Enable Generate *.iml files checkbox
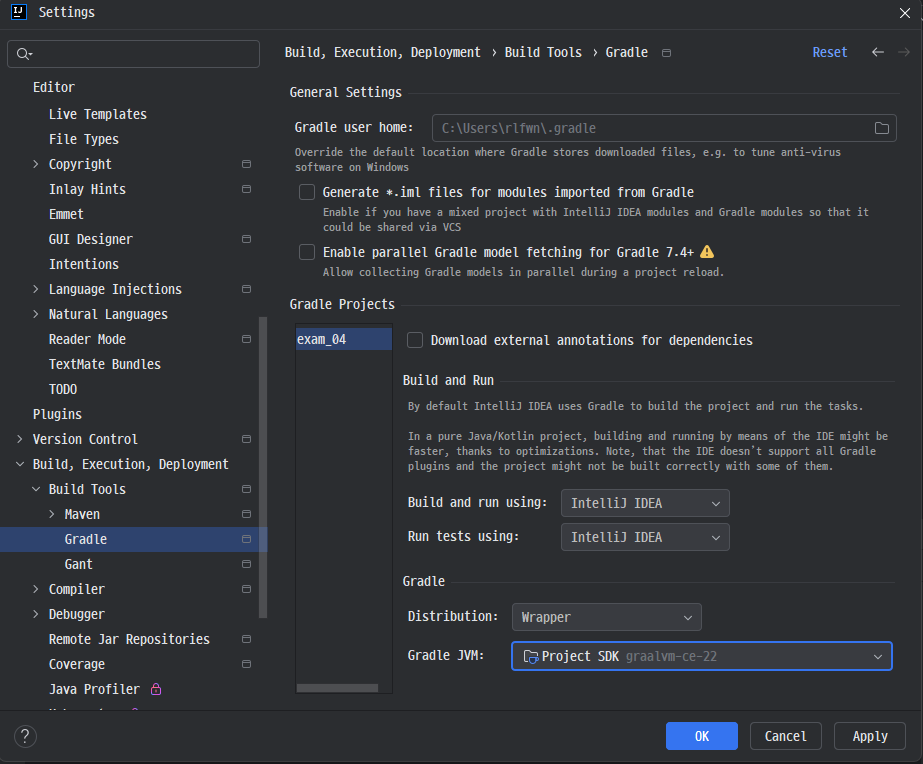Screen dimensions: 923x764 coord(307,192)
